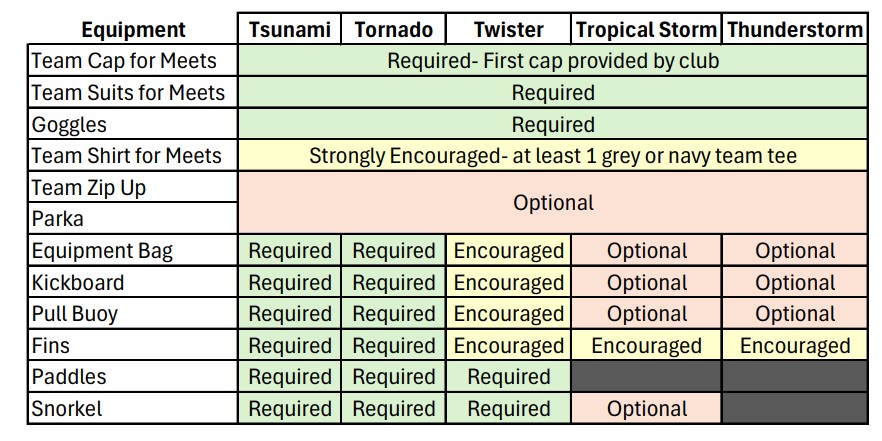This screenshot has width=882, height=441.
Task: Select the Tornado column header
Action: pos(393,30)
